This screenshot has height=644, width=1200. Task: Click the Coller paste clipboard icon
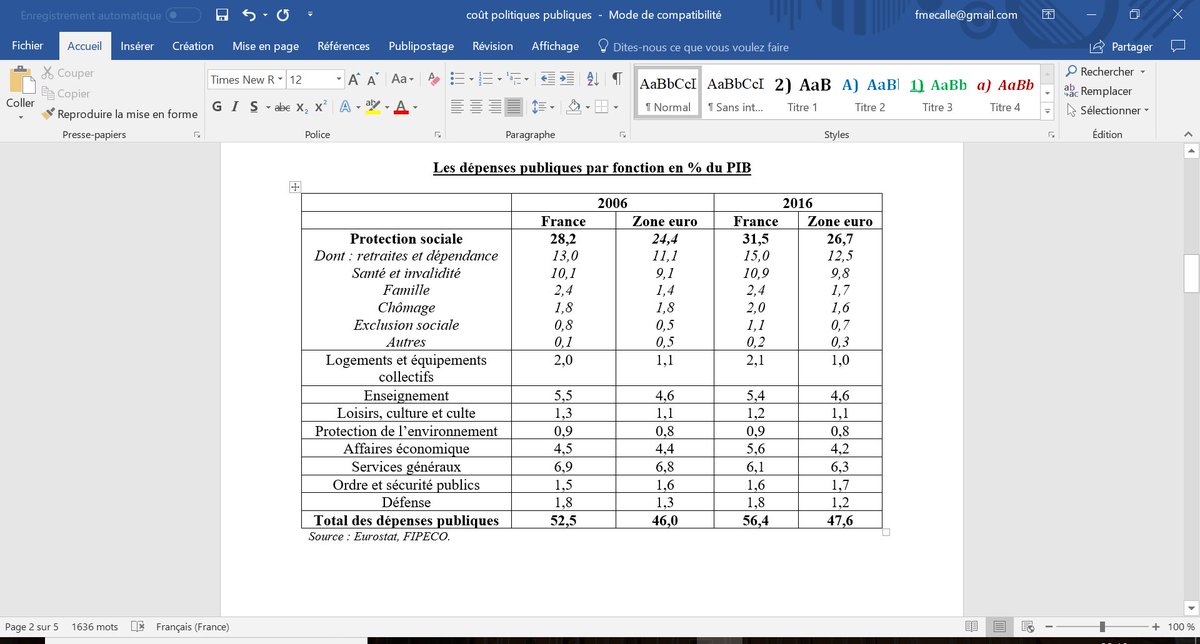(x=20, y=80)
